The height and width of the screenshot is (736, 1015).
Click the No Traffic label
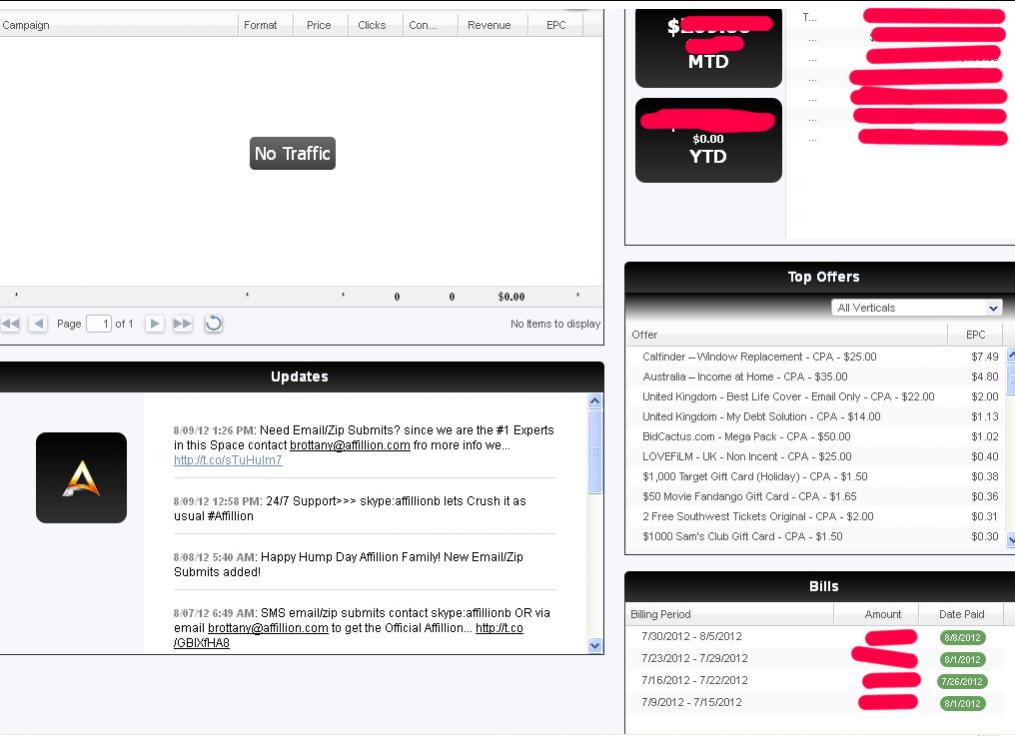pos(293,153)
